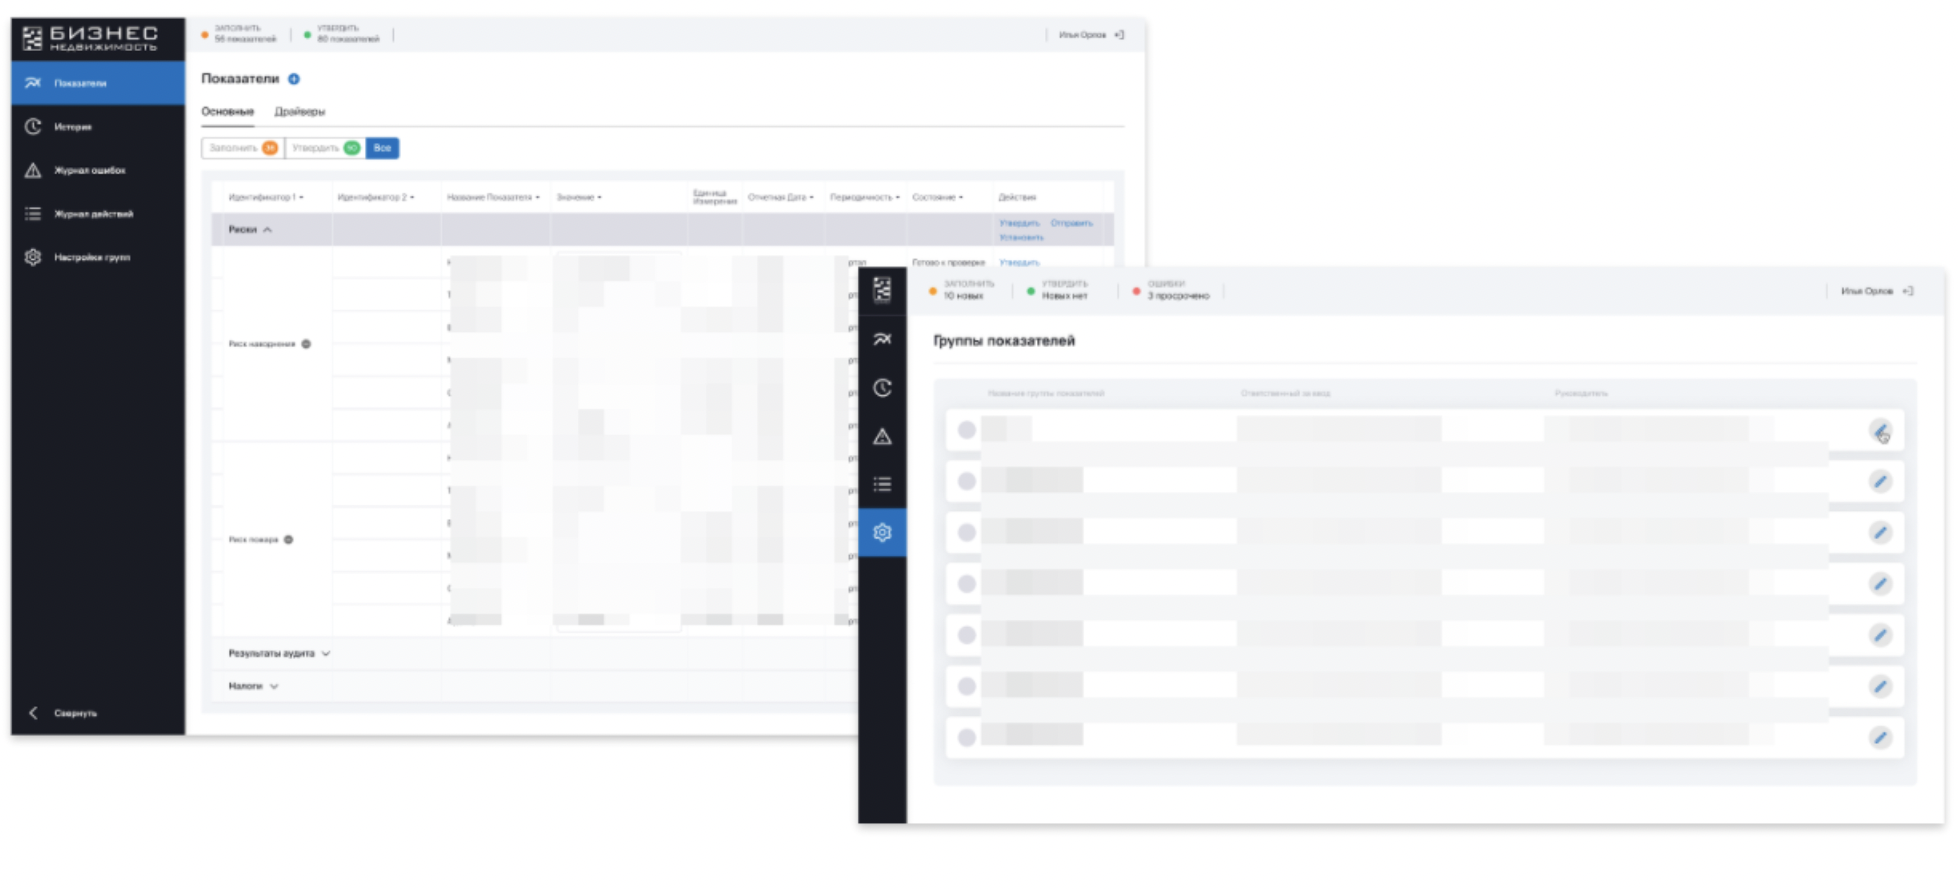Sort by Идентификатор 1 column header
The height and width of the screenshot is (889, 1958).
click(x=265, y=198)
